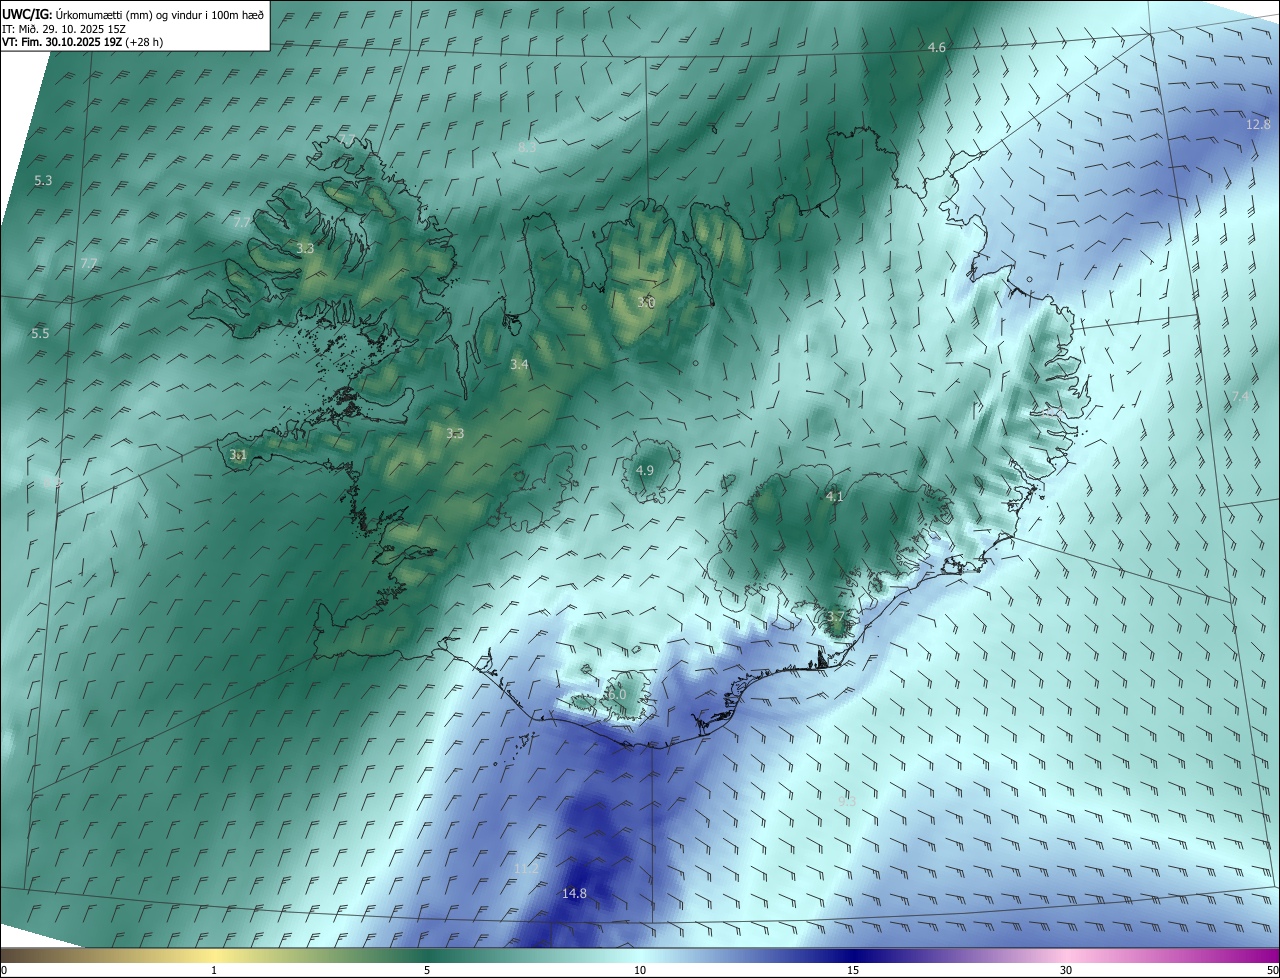Click the 5 tick on the color scale
The width and height of the screenshot is (1280, 978).
tap(427, 971)
